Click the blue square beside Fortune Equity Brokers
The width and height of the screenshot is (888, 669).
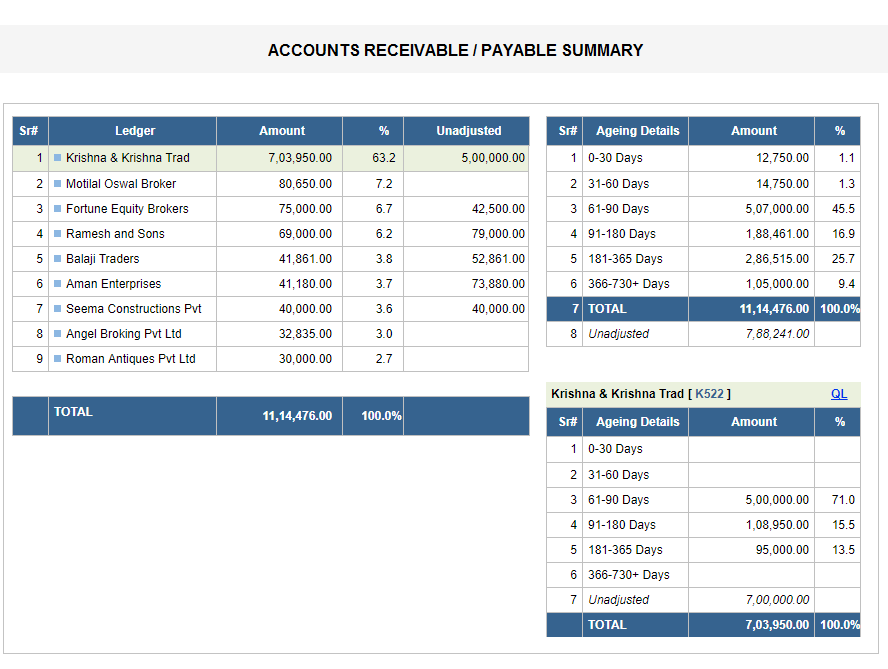click(57, 208)
